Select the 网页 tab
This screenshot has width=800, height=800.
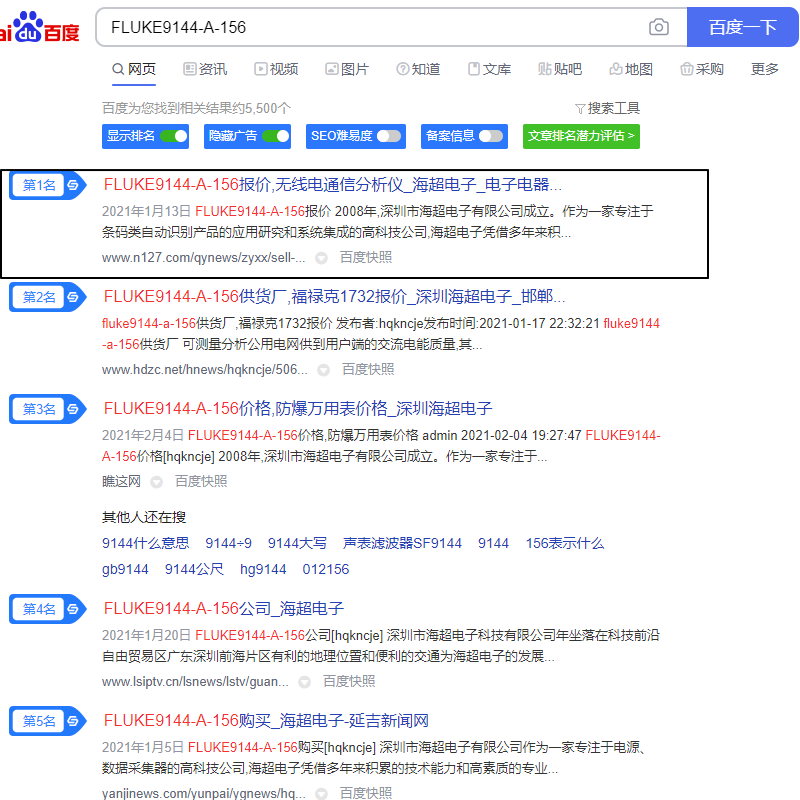pos(134,69)
